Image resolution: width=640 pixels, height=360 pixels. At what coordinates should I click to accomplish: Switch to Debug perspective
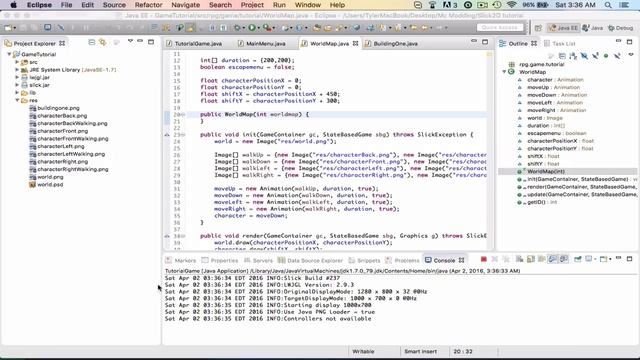click(620, 28)
